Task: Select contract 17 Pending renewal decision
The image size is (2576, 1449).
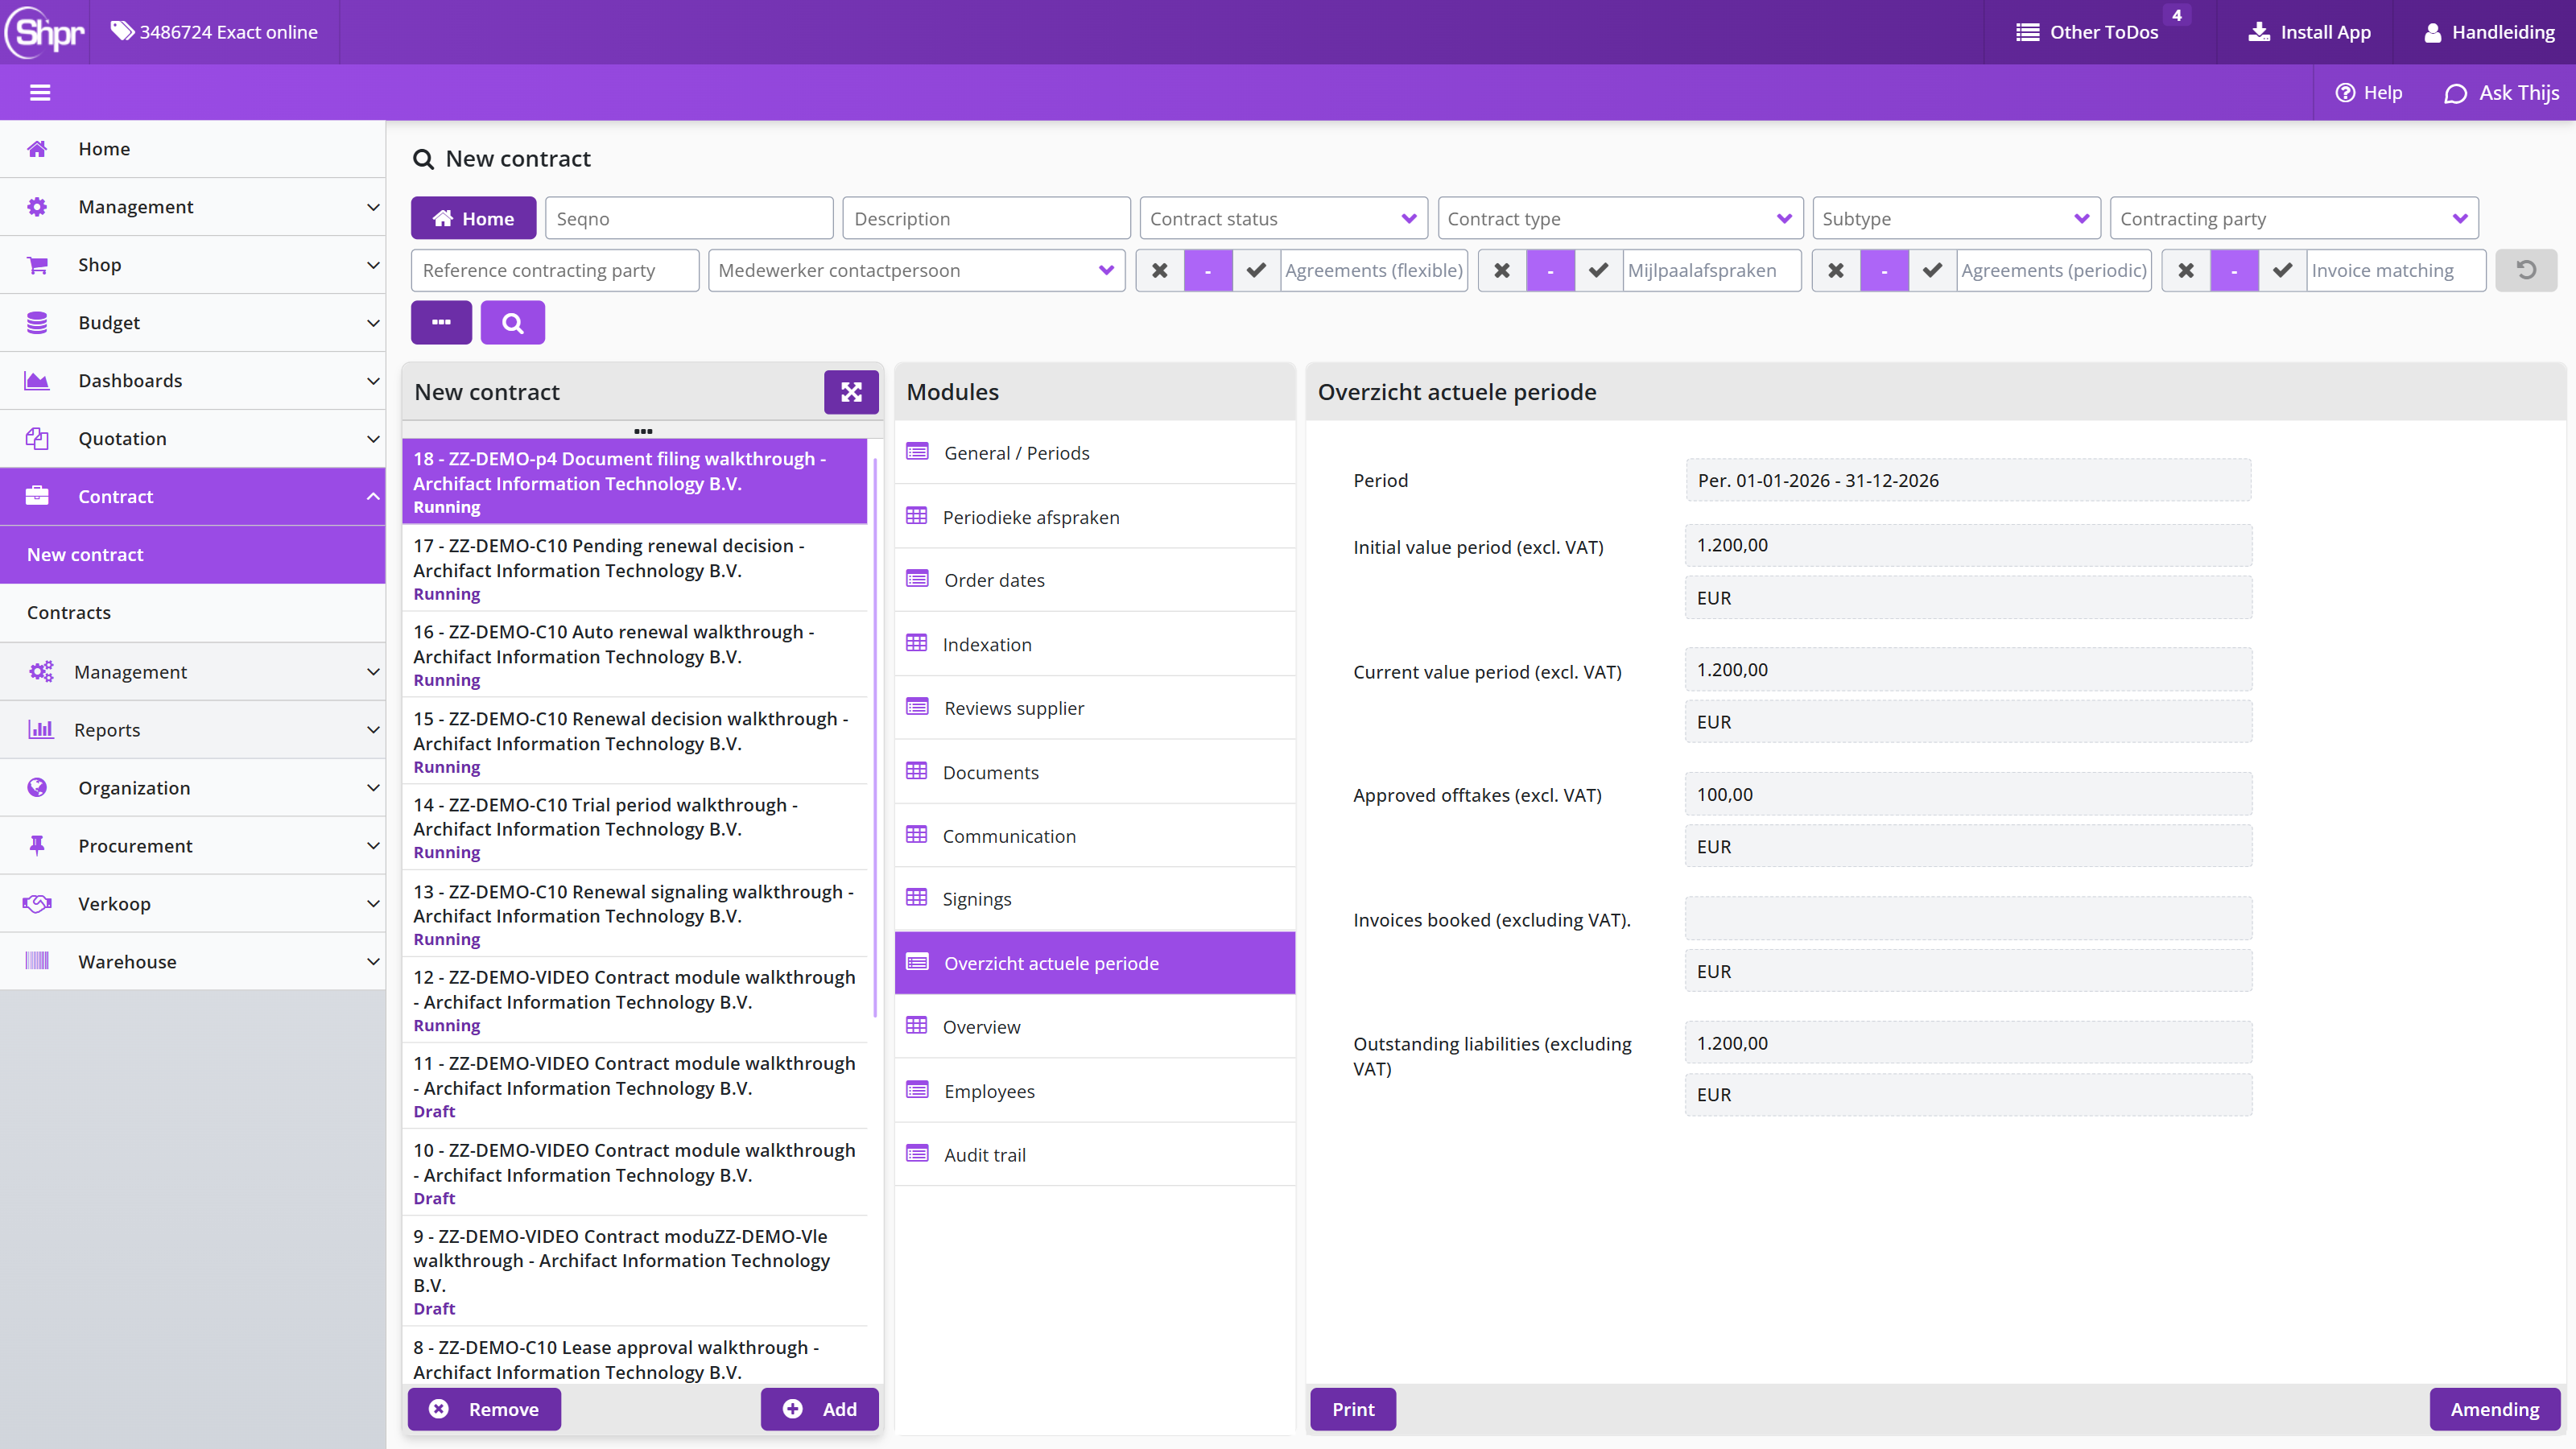Action: (x=635, y=569)
